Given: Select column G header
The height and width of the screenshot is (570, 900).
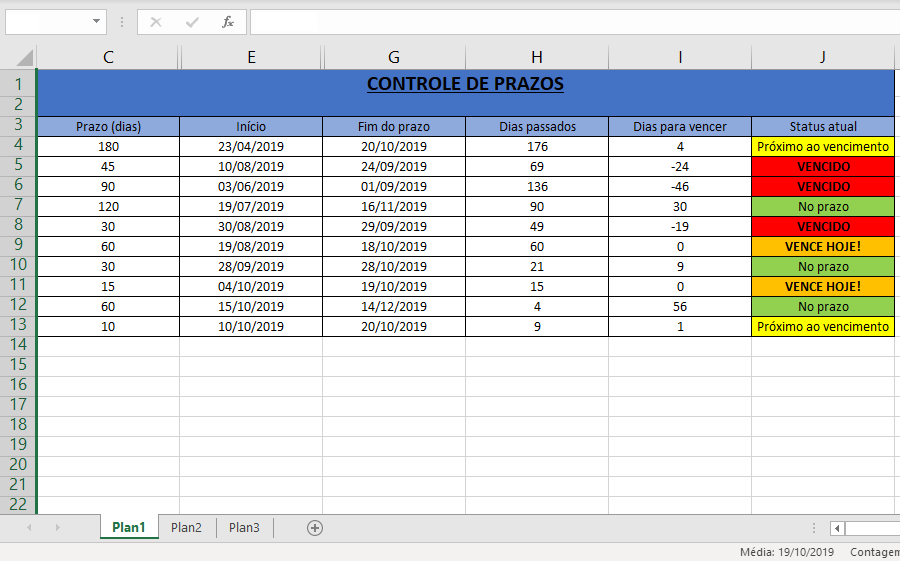Looking at the screenshot, I should coord(394,57).
